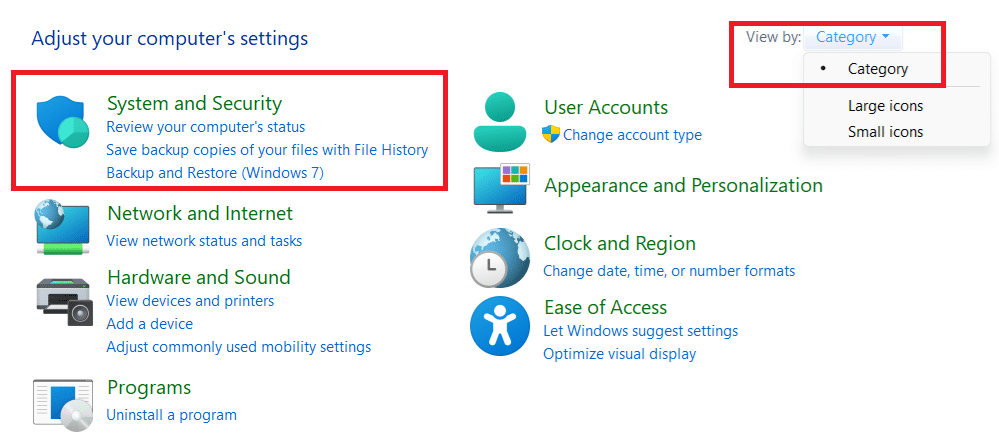Screen dimensions: 999x435
Task: Open Optimize visual display link
Action: pos(619,353)
